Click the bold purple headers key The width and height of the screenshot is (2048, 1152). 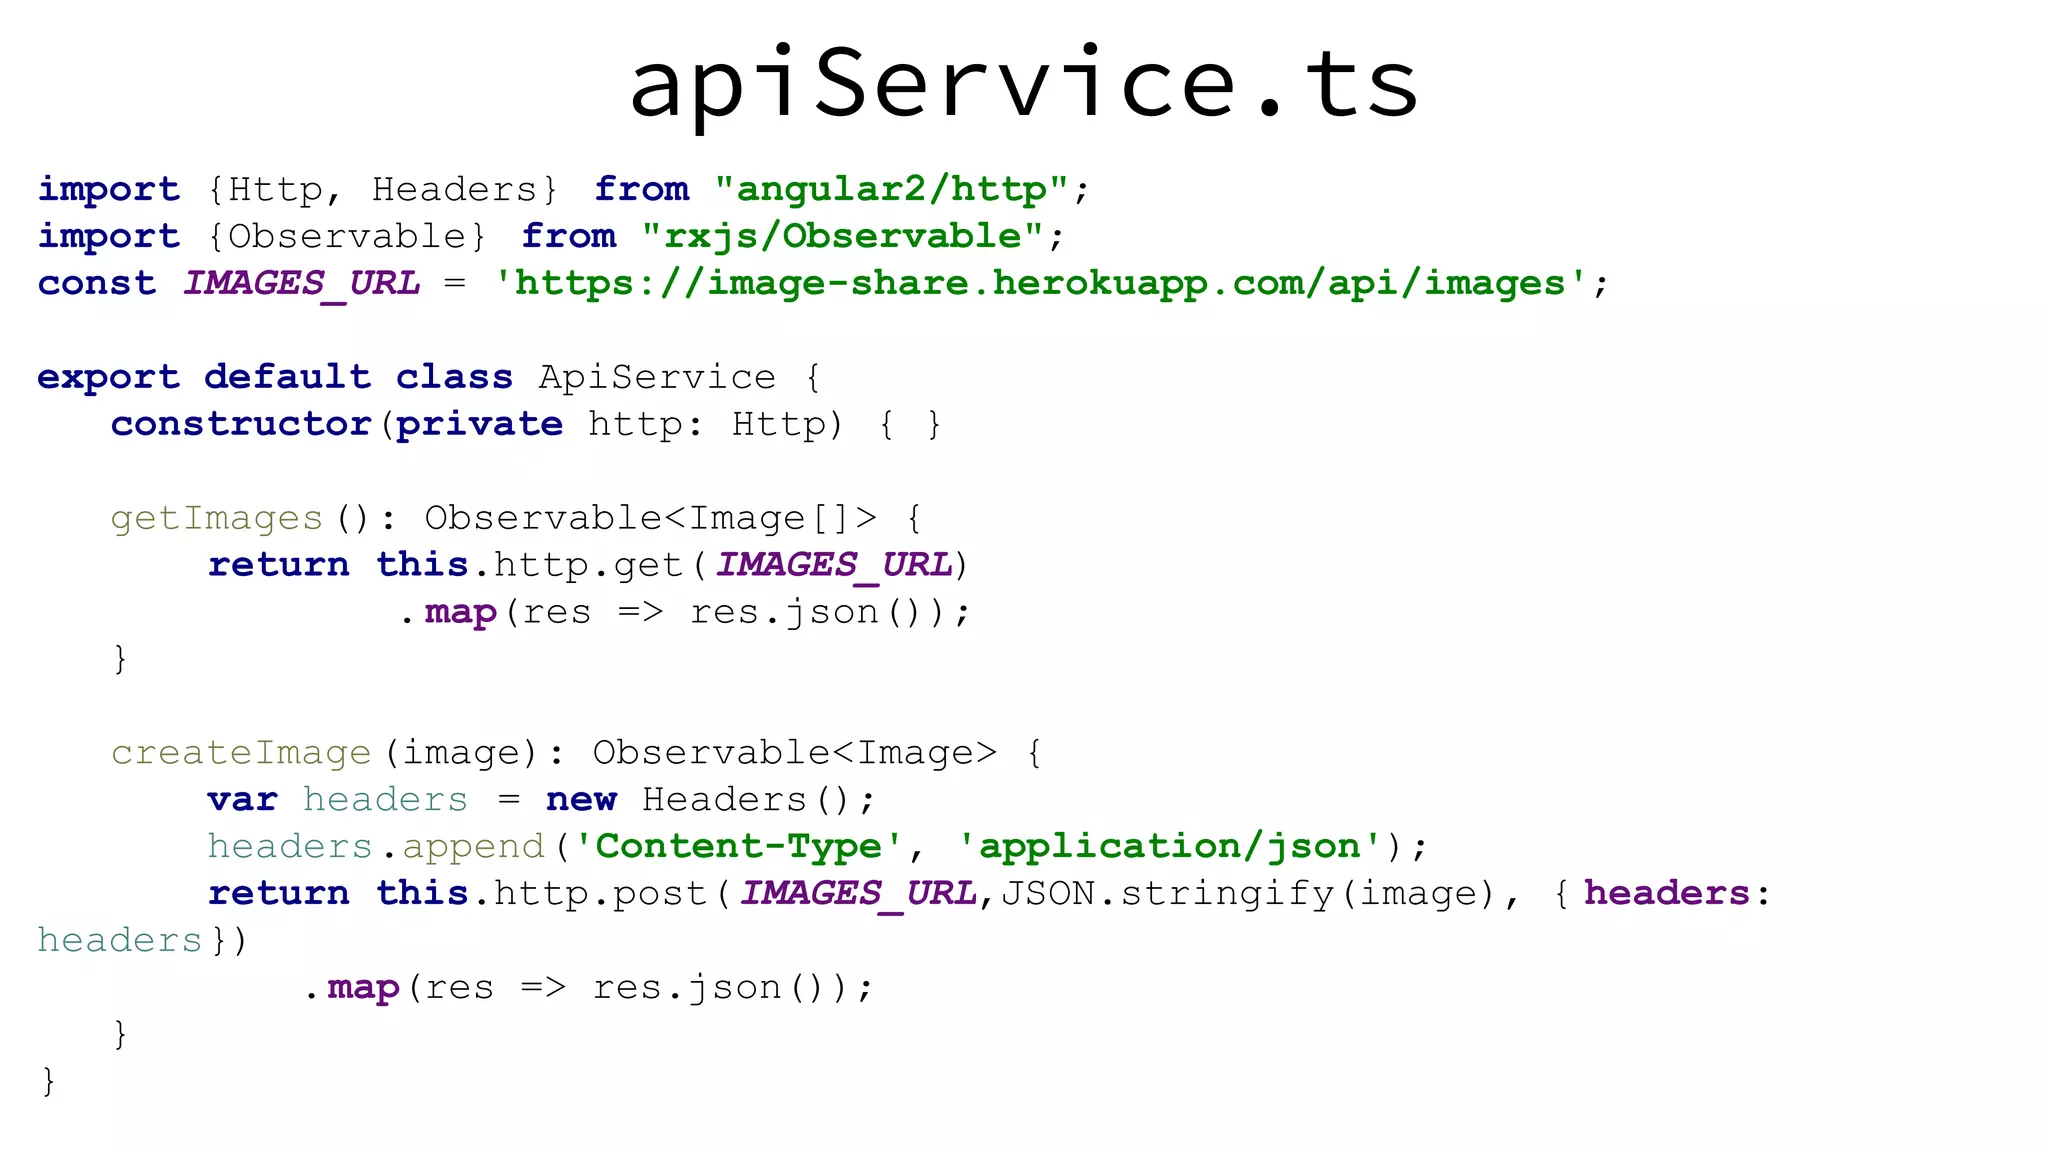coord(1666,893)
